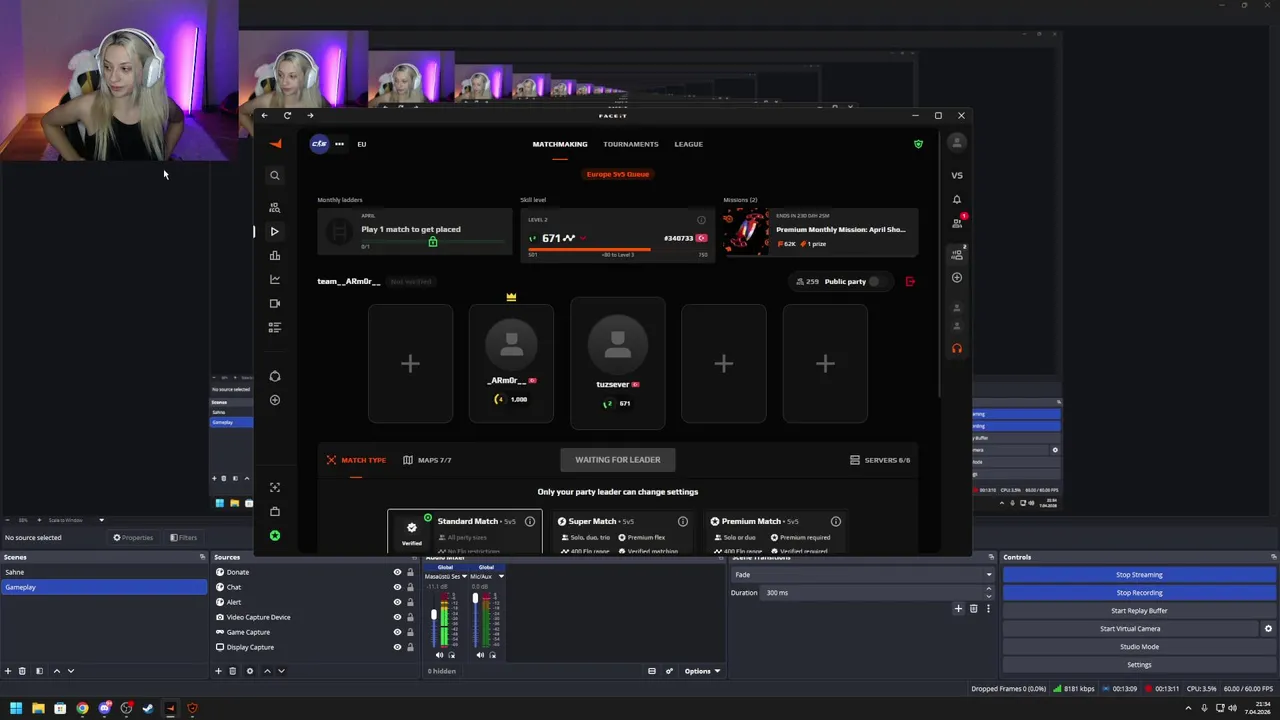Open the FACEIT feed list sidebar icon
1280x720 pixels.
point(274,327)
